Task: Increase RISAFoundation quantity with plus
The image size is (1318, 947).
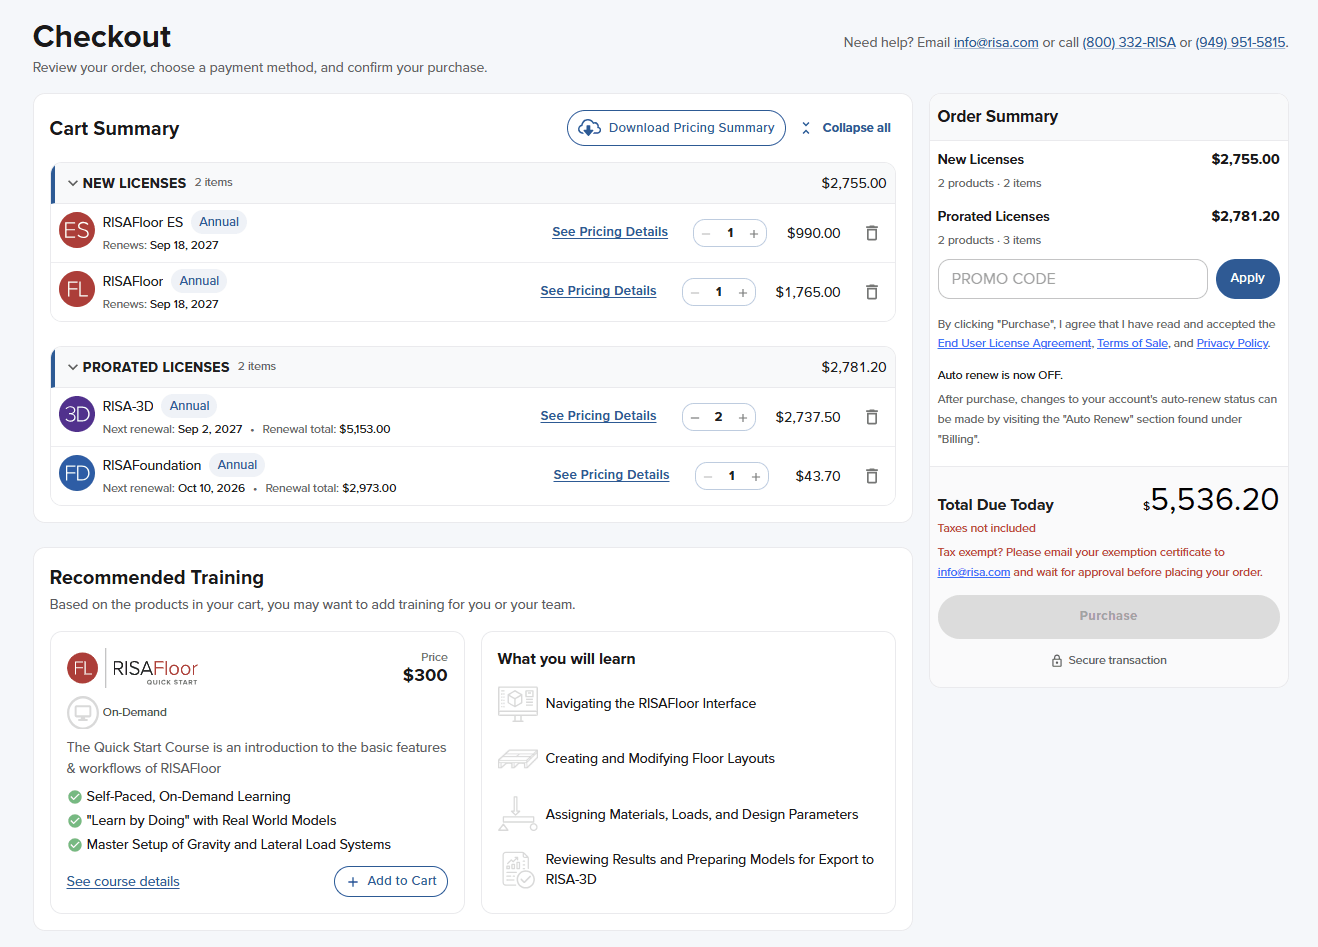Action: pos(756,477)
